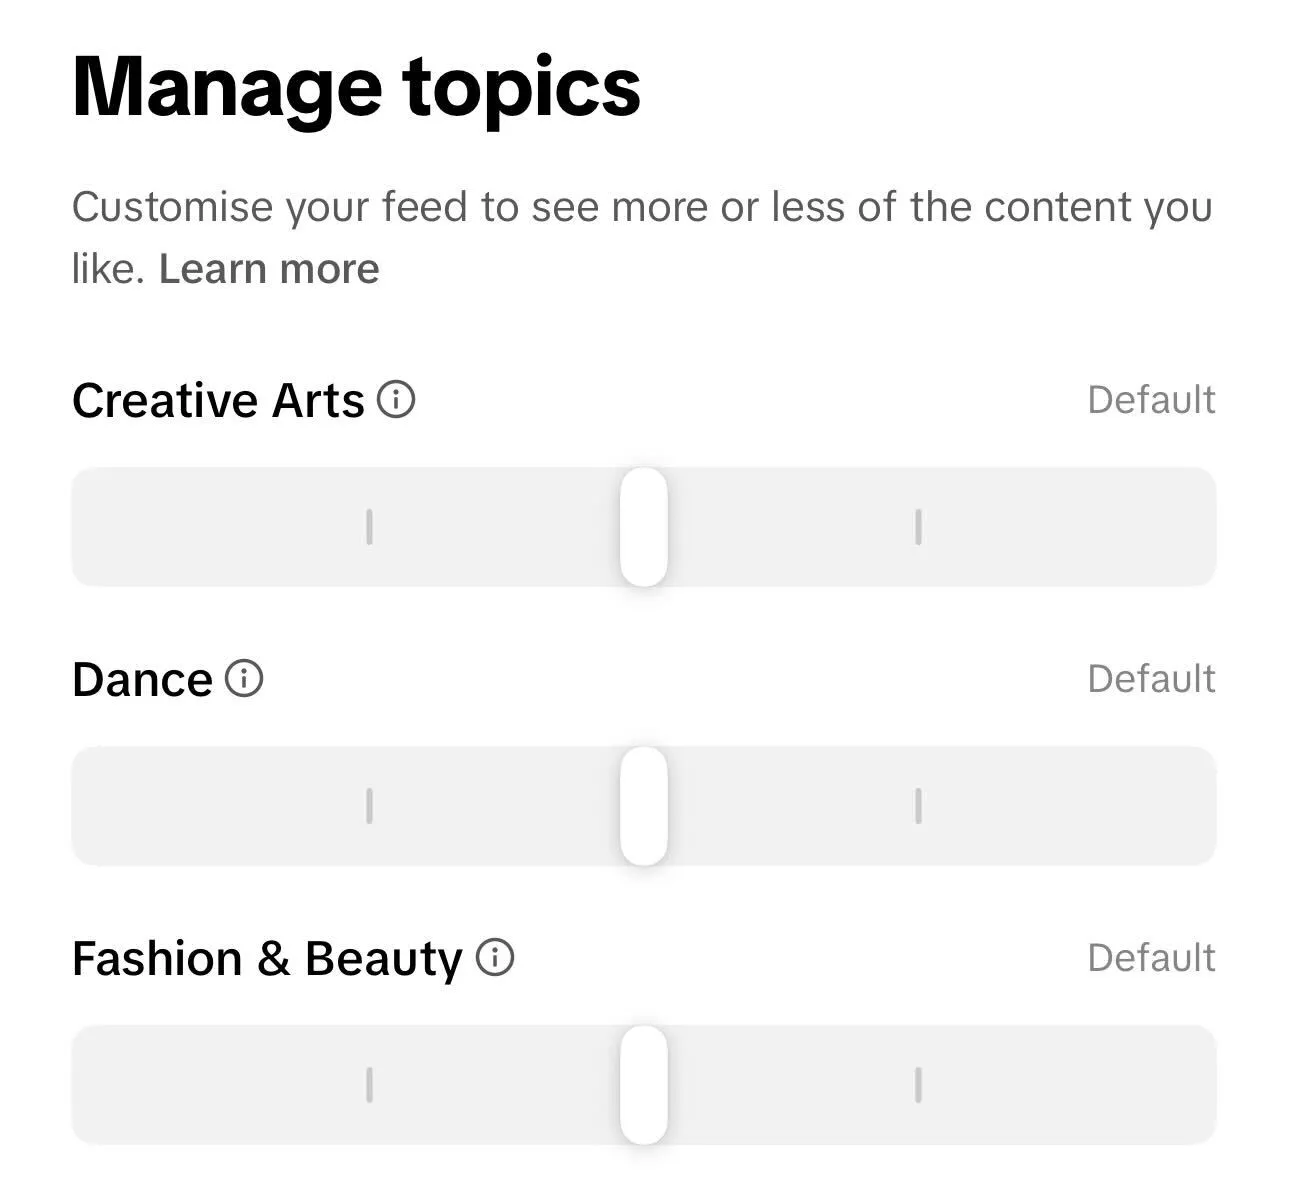Click right tick on Creative Arts slider
This screenshot has height=1179, width=1289.
(918, 528)
